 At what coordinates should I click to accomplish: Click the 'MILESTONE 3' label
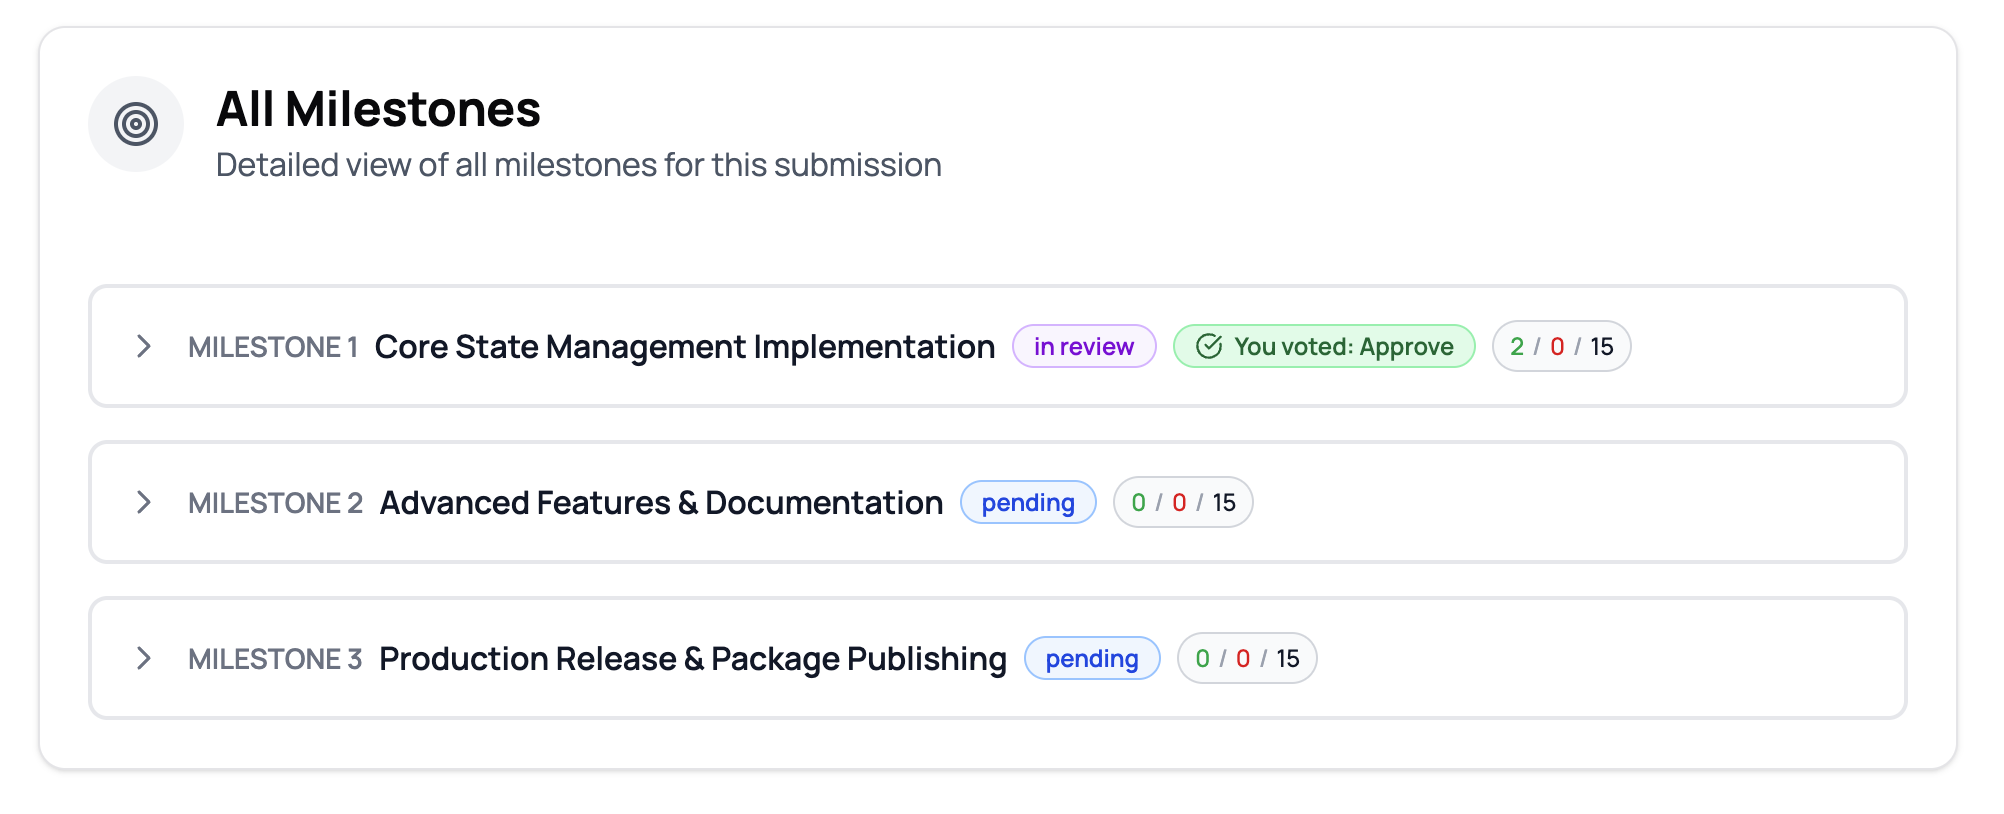(275, 659)
